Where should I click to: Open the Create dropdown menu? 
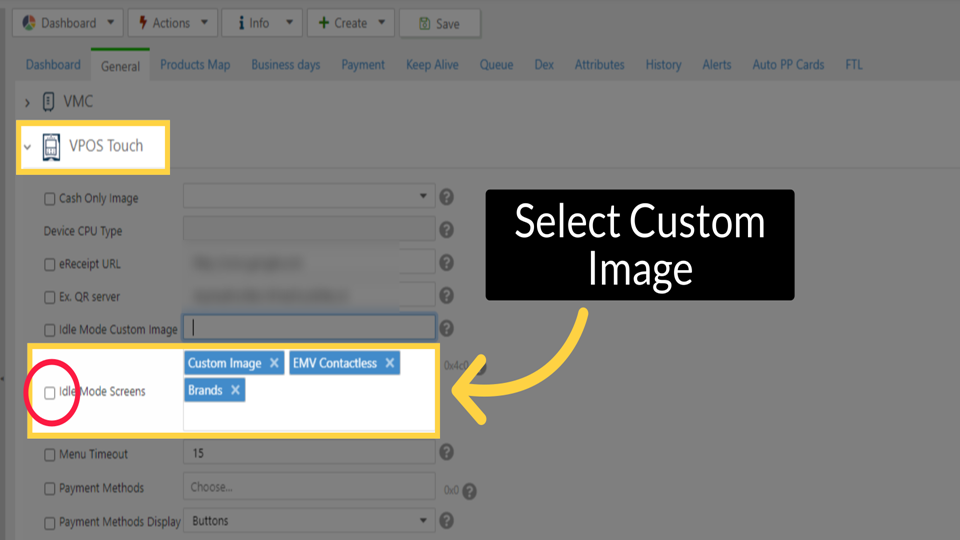(x=351, y=23)
